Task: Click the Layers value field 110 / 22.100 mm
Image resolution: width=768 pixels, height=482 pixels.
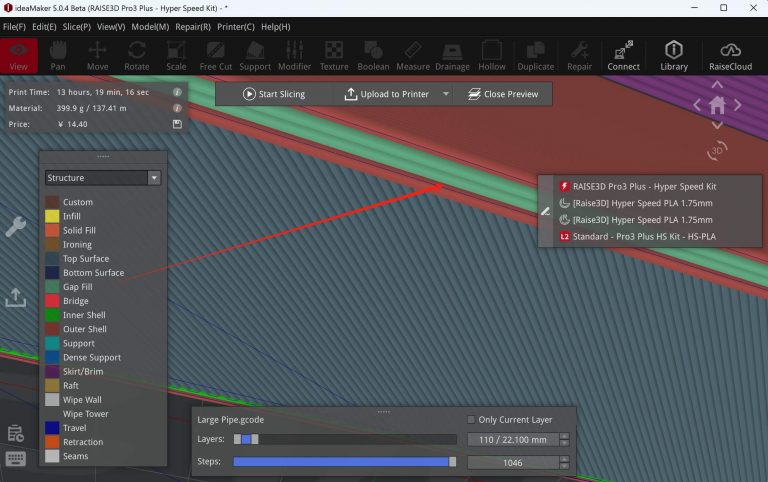Action: pos(513,439)
